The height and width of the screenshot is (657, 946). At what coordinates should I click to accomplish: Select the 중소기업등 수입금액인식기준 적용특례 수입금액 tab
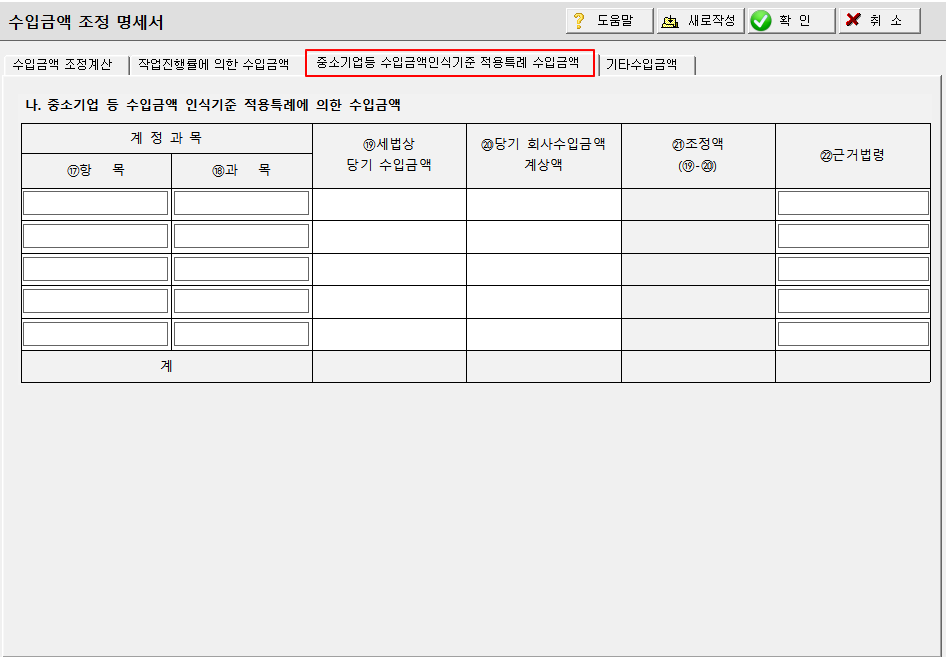(449, 63)
